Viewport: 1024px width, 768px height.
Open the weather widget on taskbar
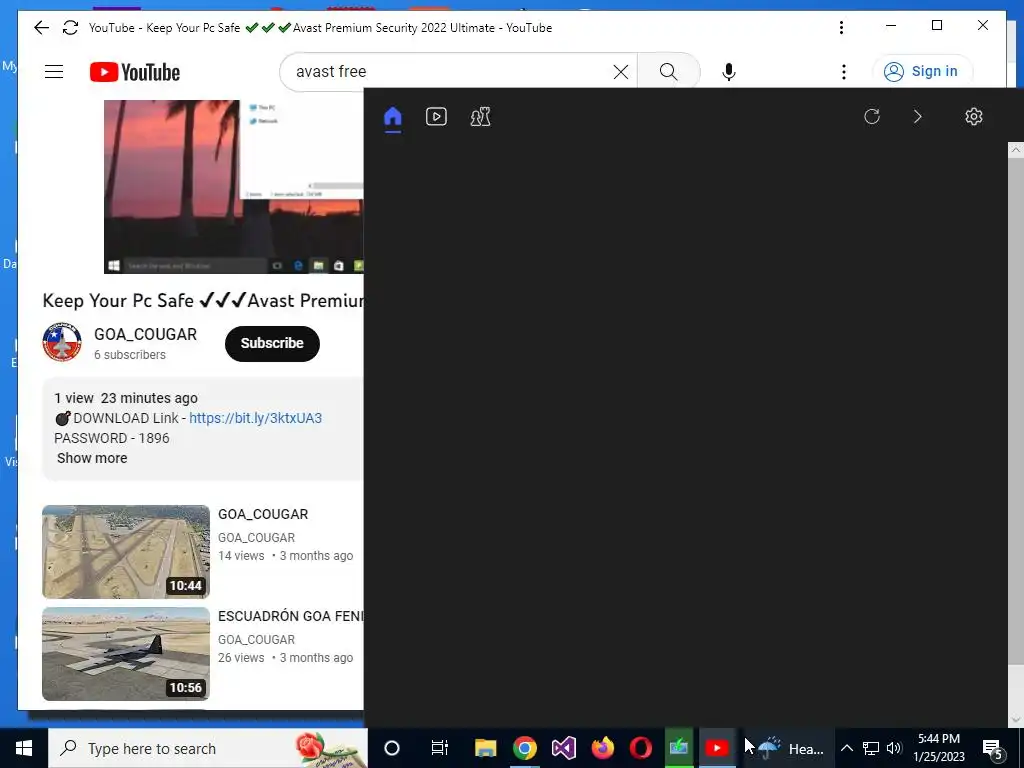pyautogui.click(x=790, y=748)
